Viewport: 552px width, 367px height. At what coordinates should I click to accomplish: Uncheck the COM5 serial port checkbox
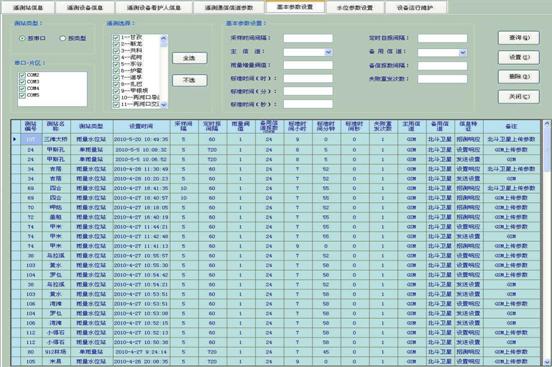click(22, 95)
